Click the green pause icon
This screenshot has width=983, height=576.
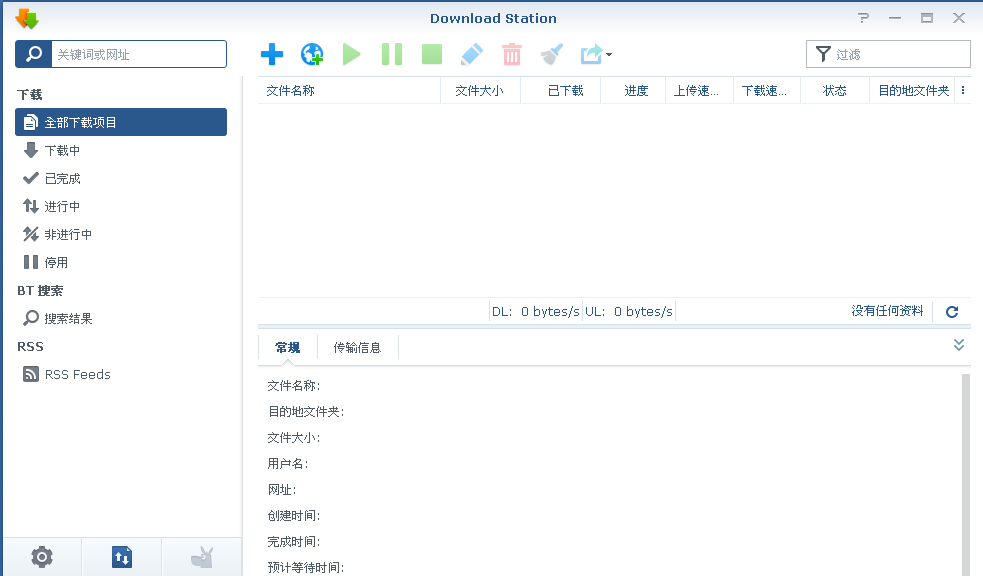[392, 55]
